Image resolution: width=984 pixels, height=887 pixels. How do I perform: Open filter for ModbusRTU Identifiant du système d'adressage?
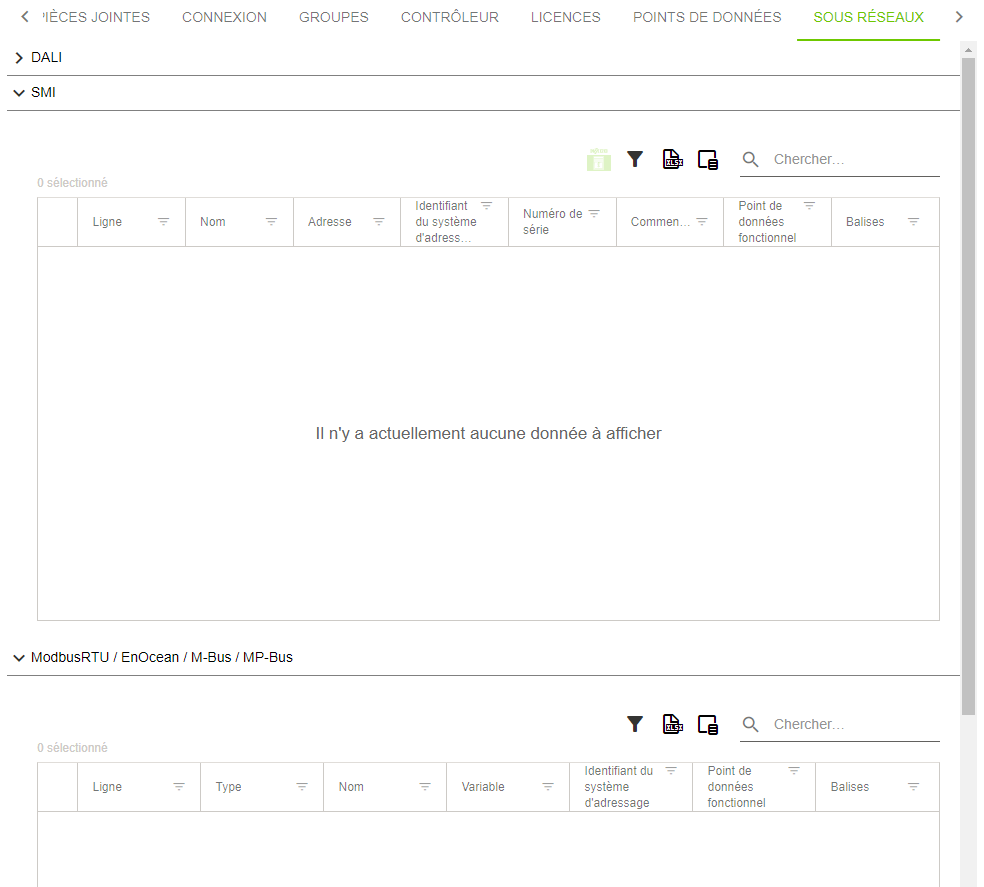point(671,770)
